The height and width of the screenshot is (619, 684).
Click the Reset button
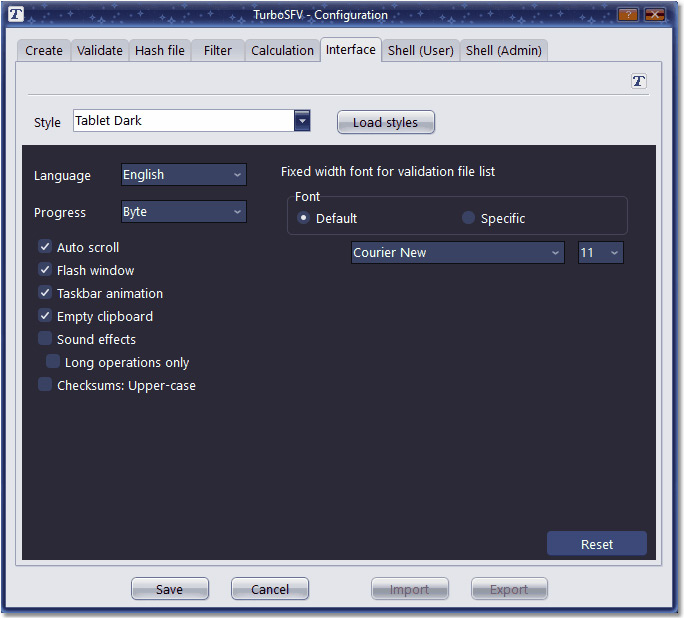click(597, 544)
